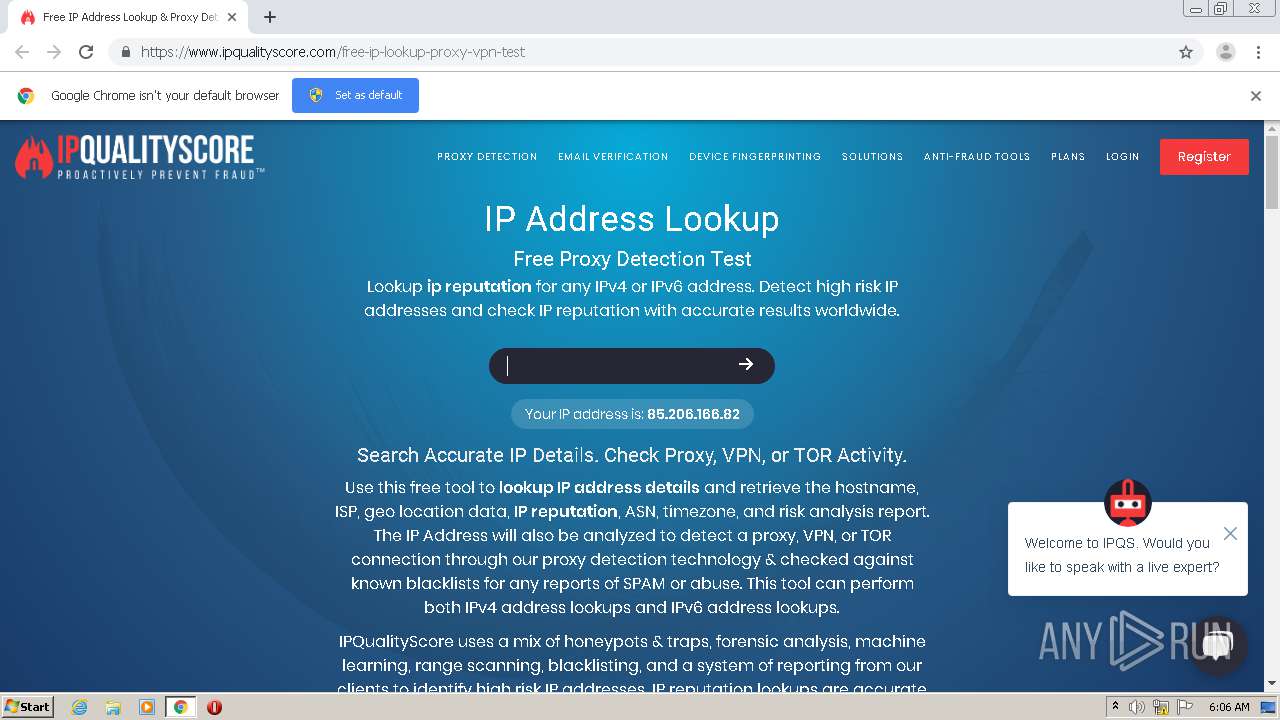This screenshot has height=720, width=1280.
Task: Close the Free IP Address Lookup tab
Action: point(233,17)
